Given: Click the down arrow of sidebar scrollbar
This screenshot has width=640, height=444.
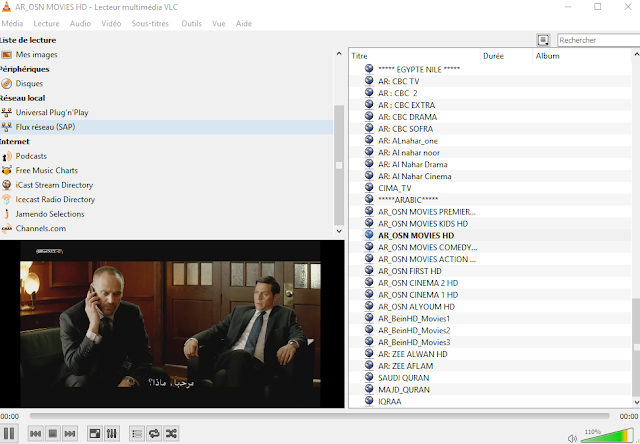Looking at the screenshot, I should click(x=339, y=231).
